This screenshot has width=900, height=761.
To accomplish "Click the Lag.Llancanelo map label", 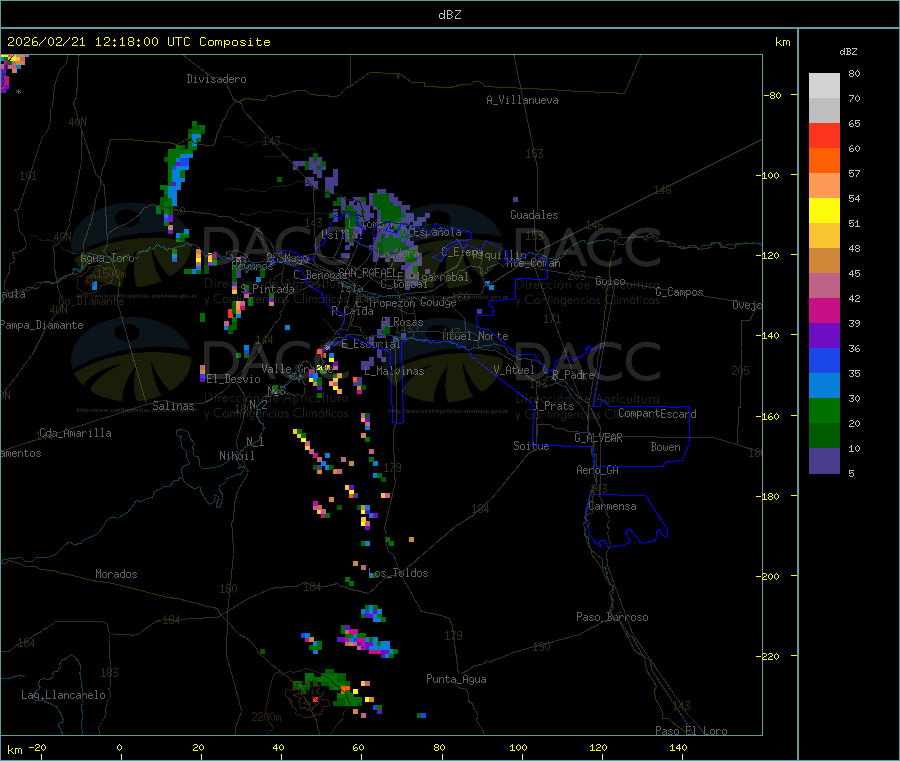I will coord(63,695).
